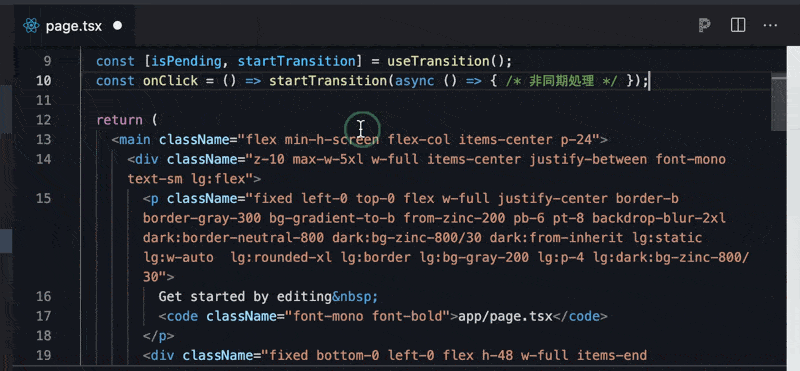Click line number 16 in the gutter
The image size is (800, 371).
click(x=43, y=296)
